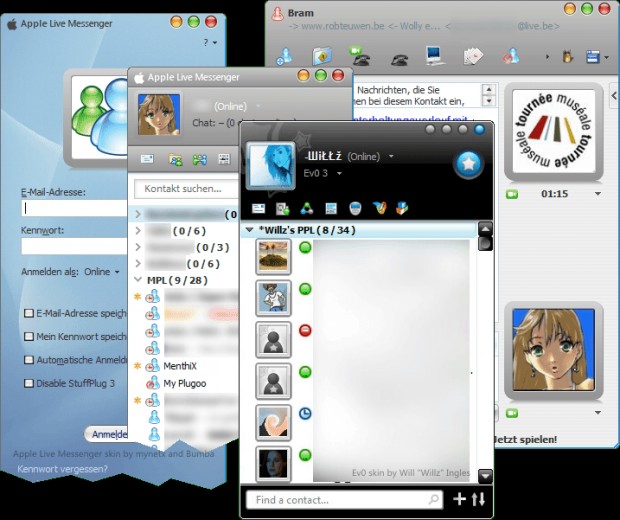Viewport: 620px width, 520px height.
Task: Click invite contact icon in Bram window
Action: point(285,56)
